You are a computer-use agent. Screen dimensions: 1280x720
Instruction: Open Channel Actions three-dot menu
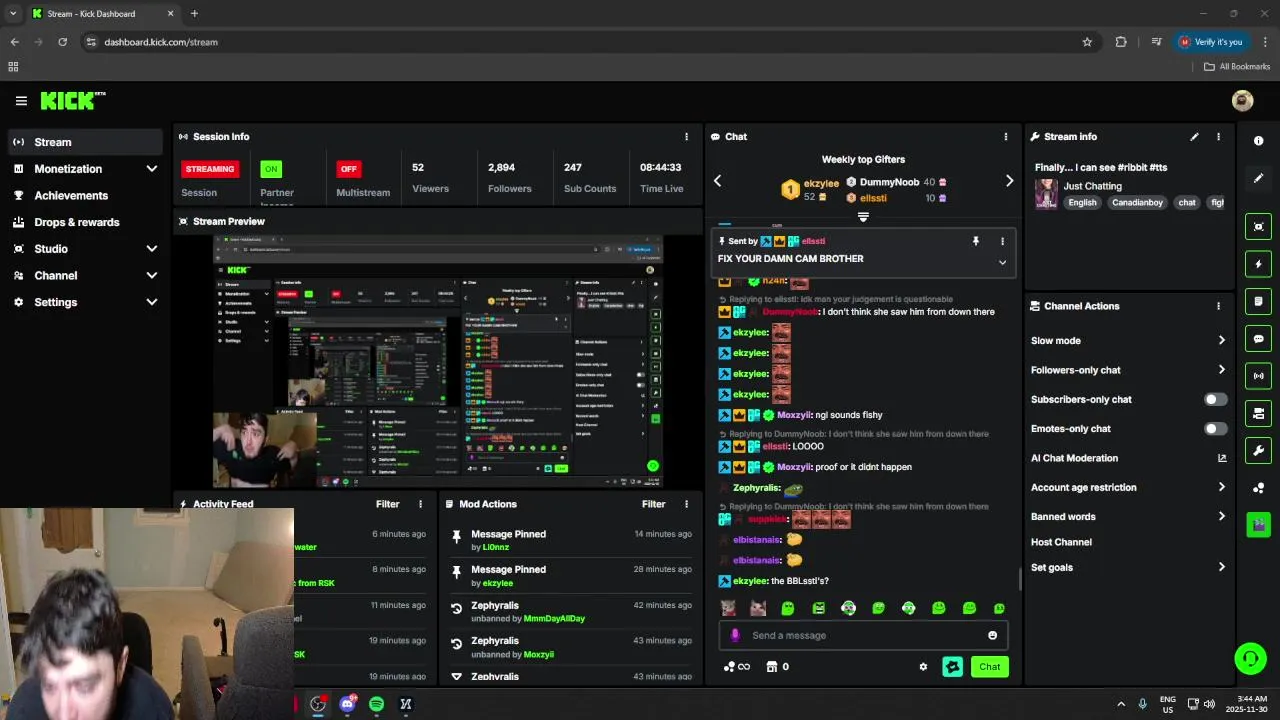coord(1218,306)
